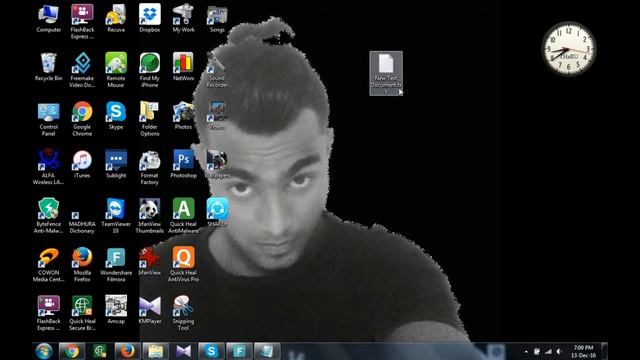The width and height of the screenshot is (640, 360).
Task: Open the Songs folder shortcut
Action: tap(217, 19)
